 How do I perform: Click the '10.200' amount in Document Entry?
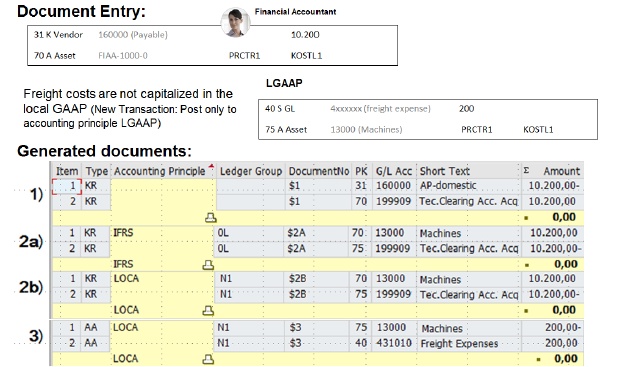pyautogui.click(x=305, y=35)
